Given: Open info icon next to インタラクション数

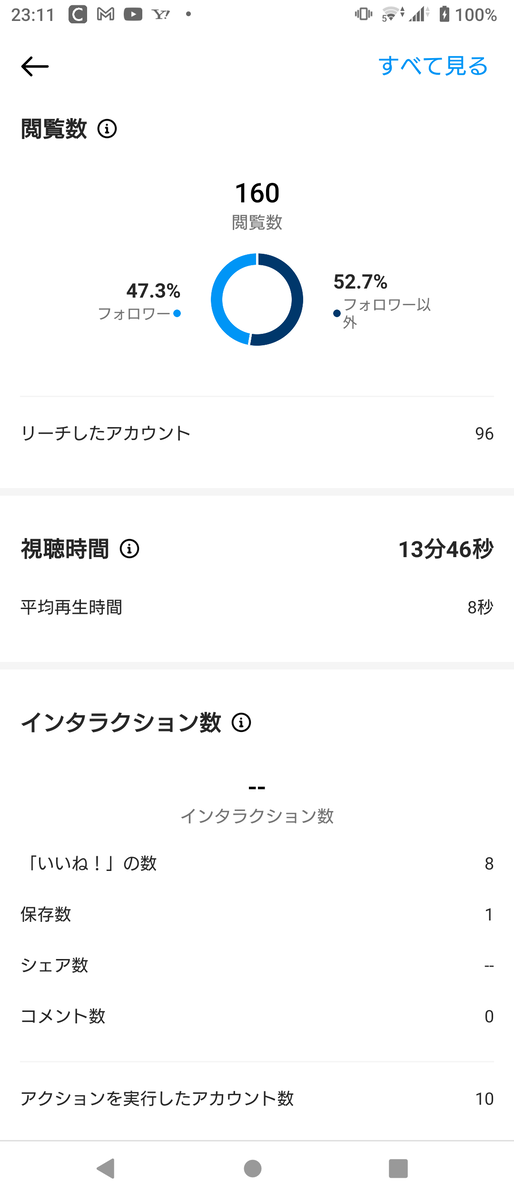Looking at the screenshot, I should click(x=241, y=722).
